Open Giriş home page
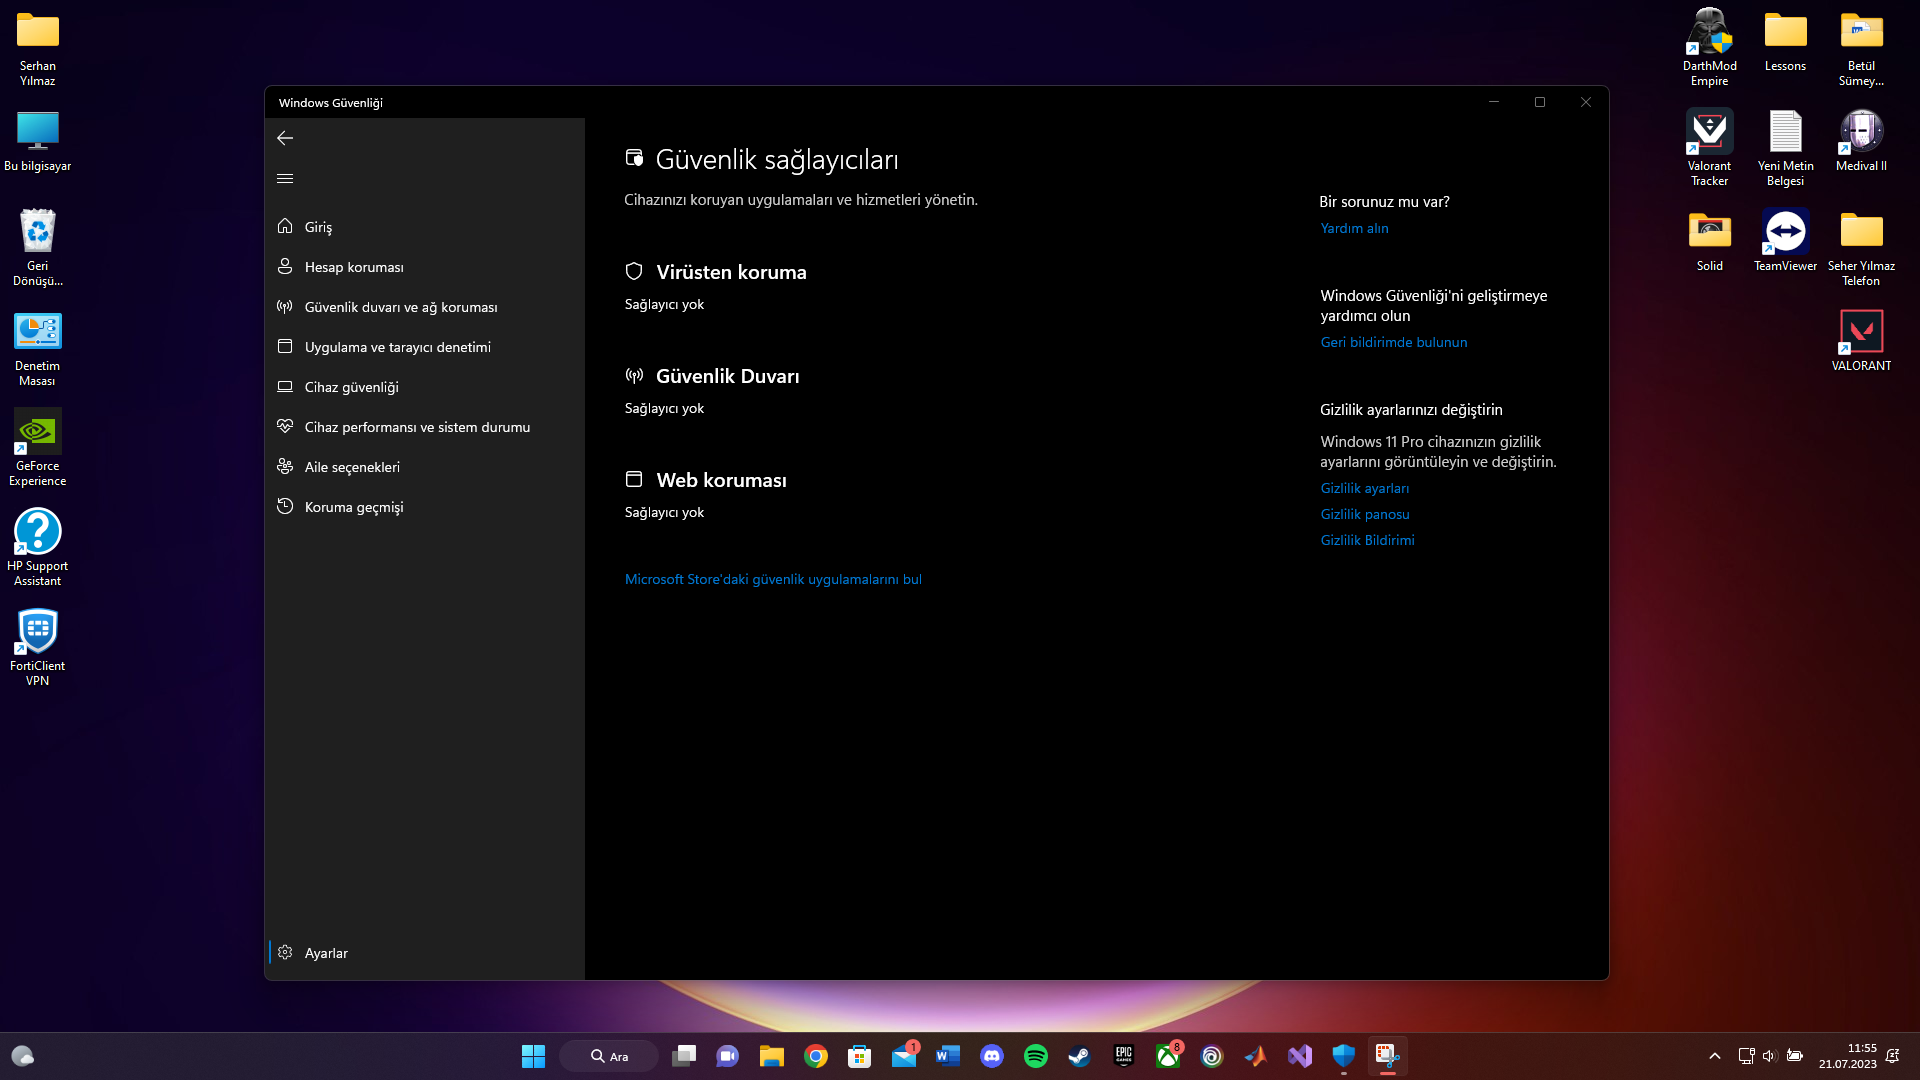 pos(318,227)
